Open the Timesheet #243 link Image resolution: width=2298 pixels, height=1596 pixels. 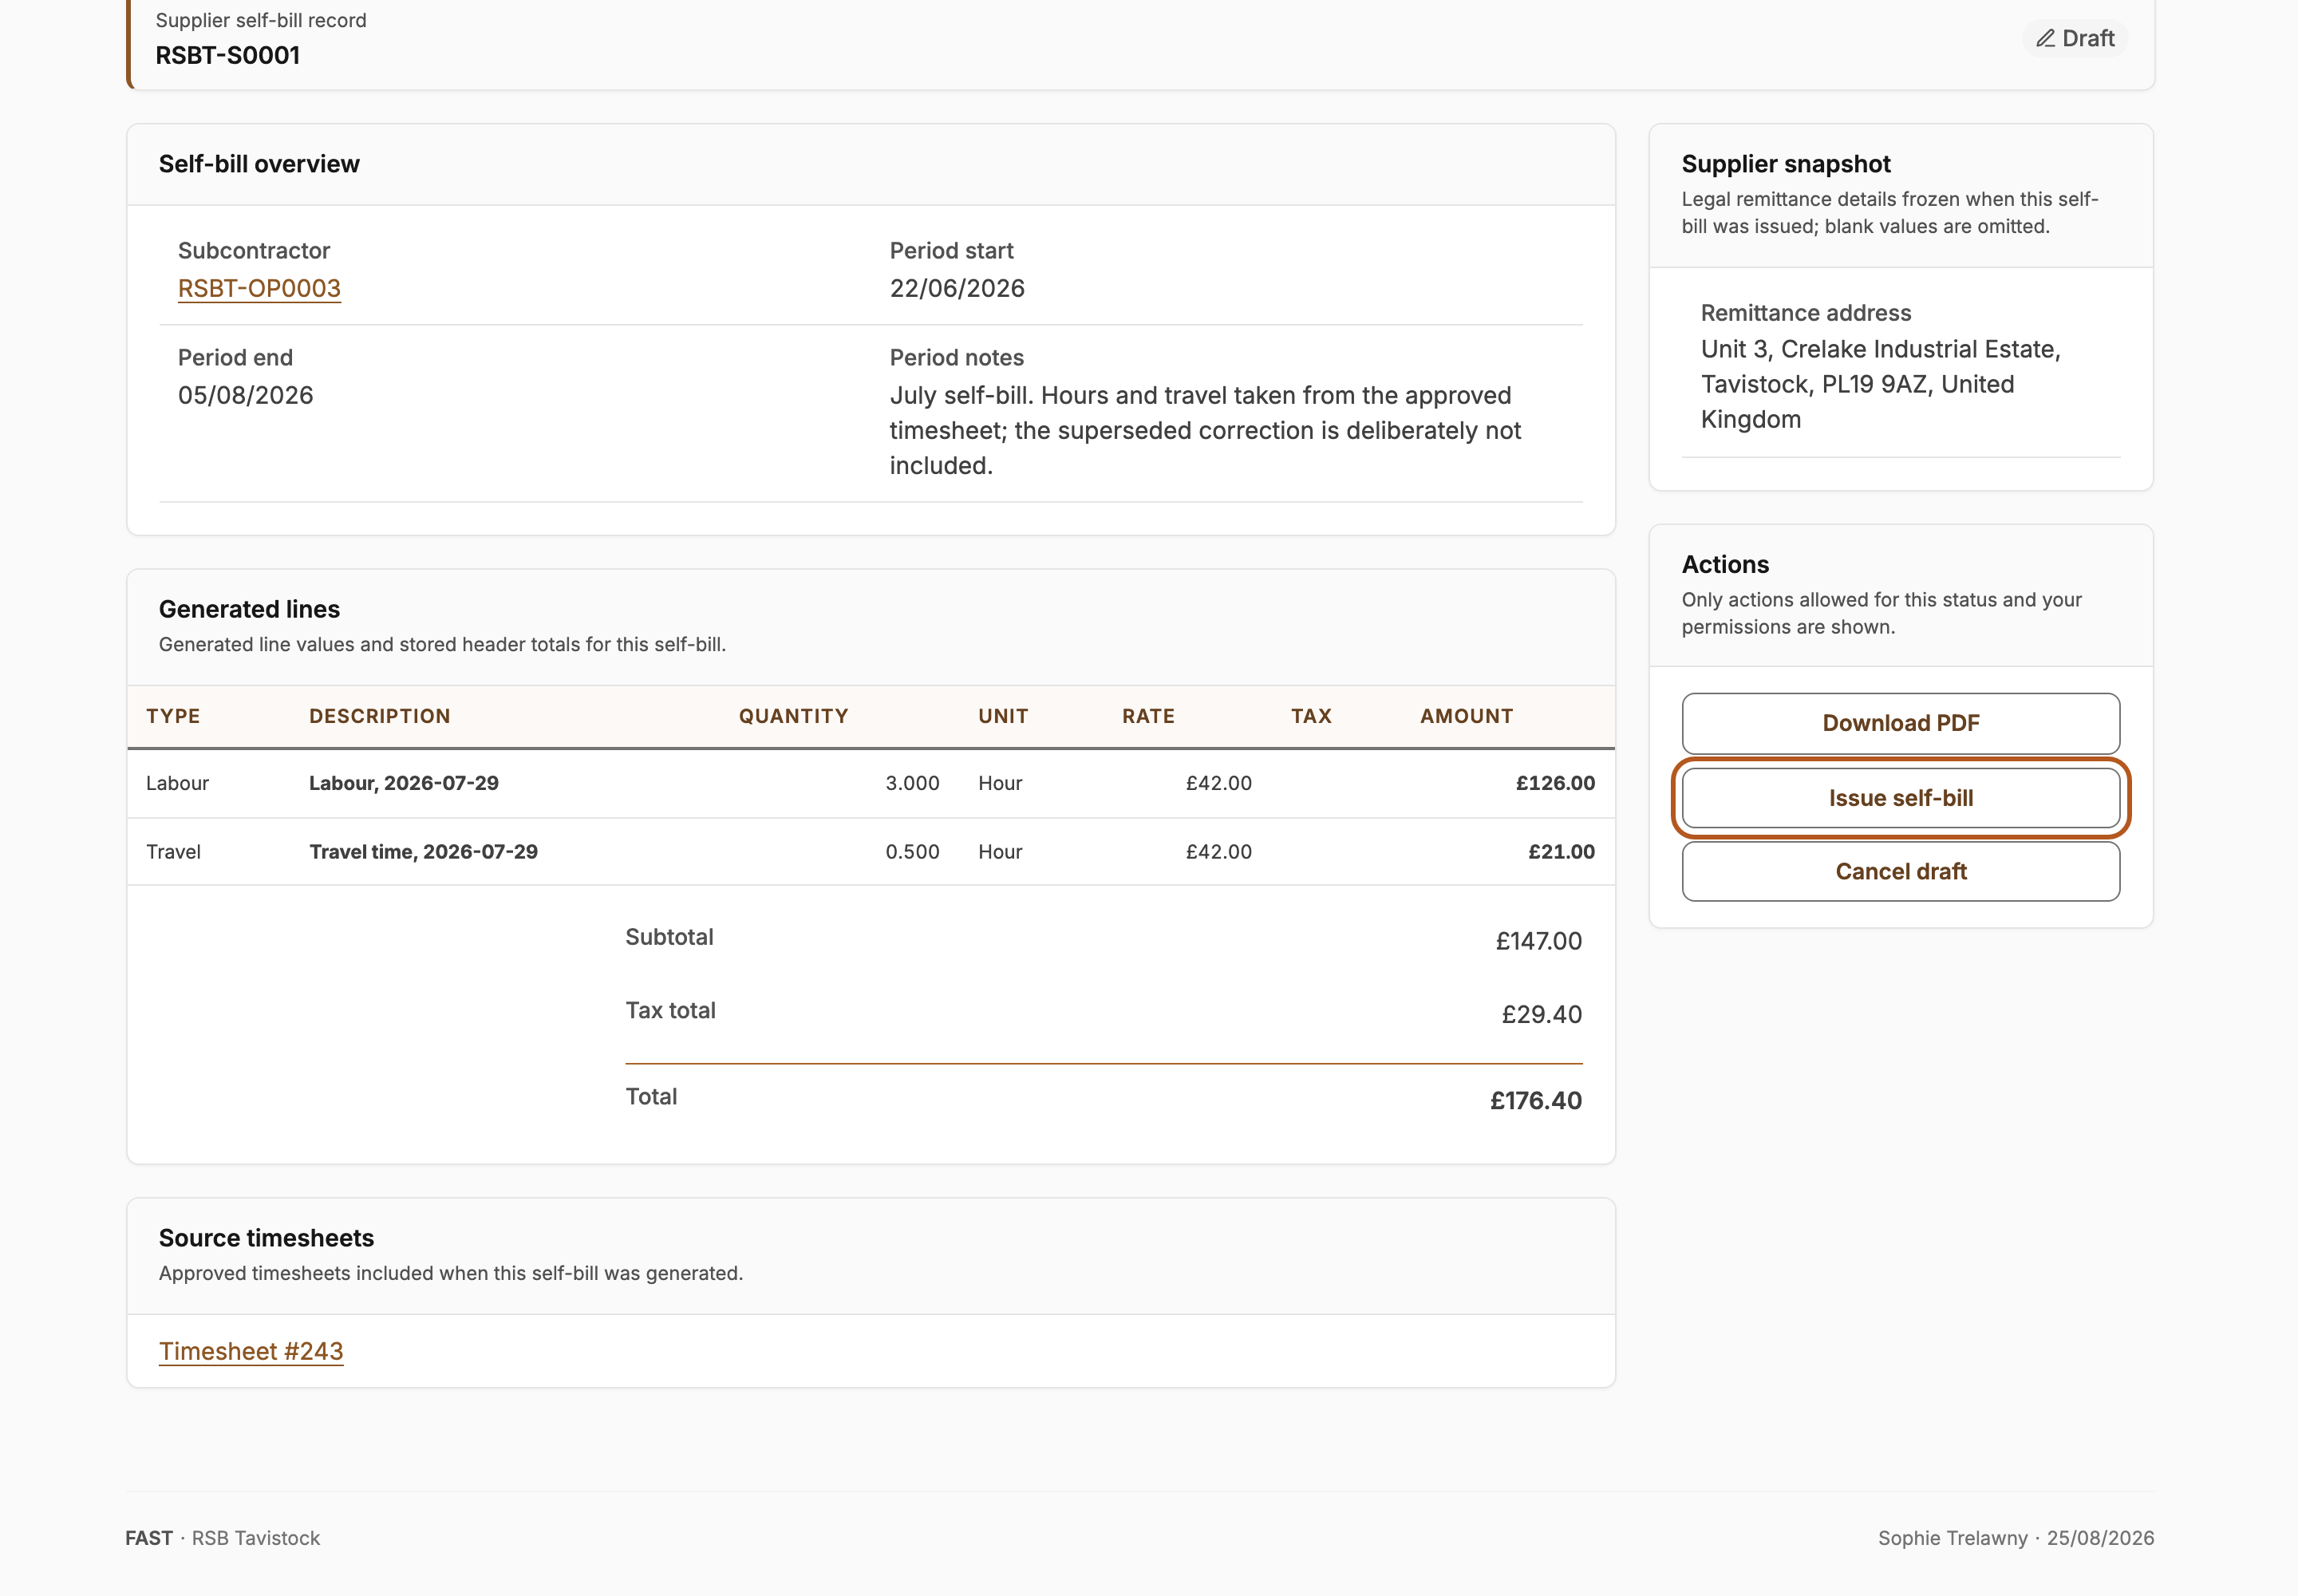pos(251,1351)
